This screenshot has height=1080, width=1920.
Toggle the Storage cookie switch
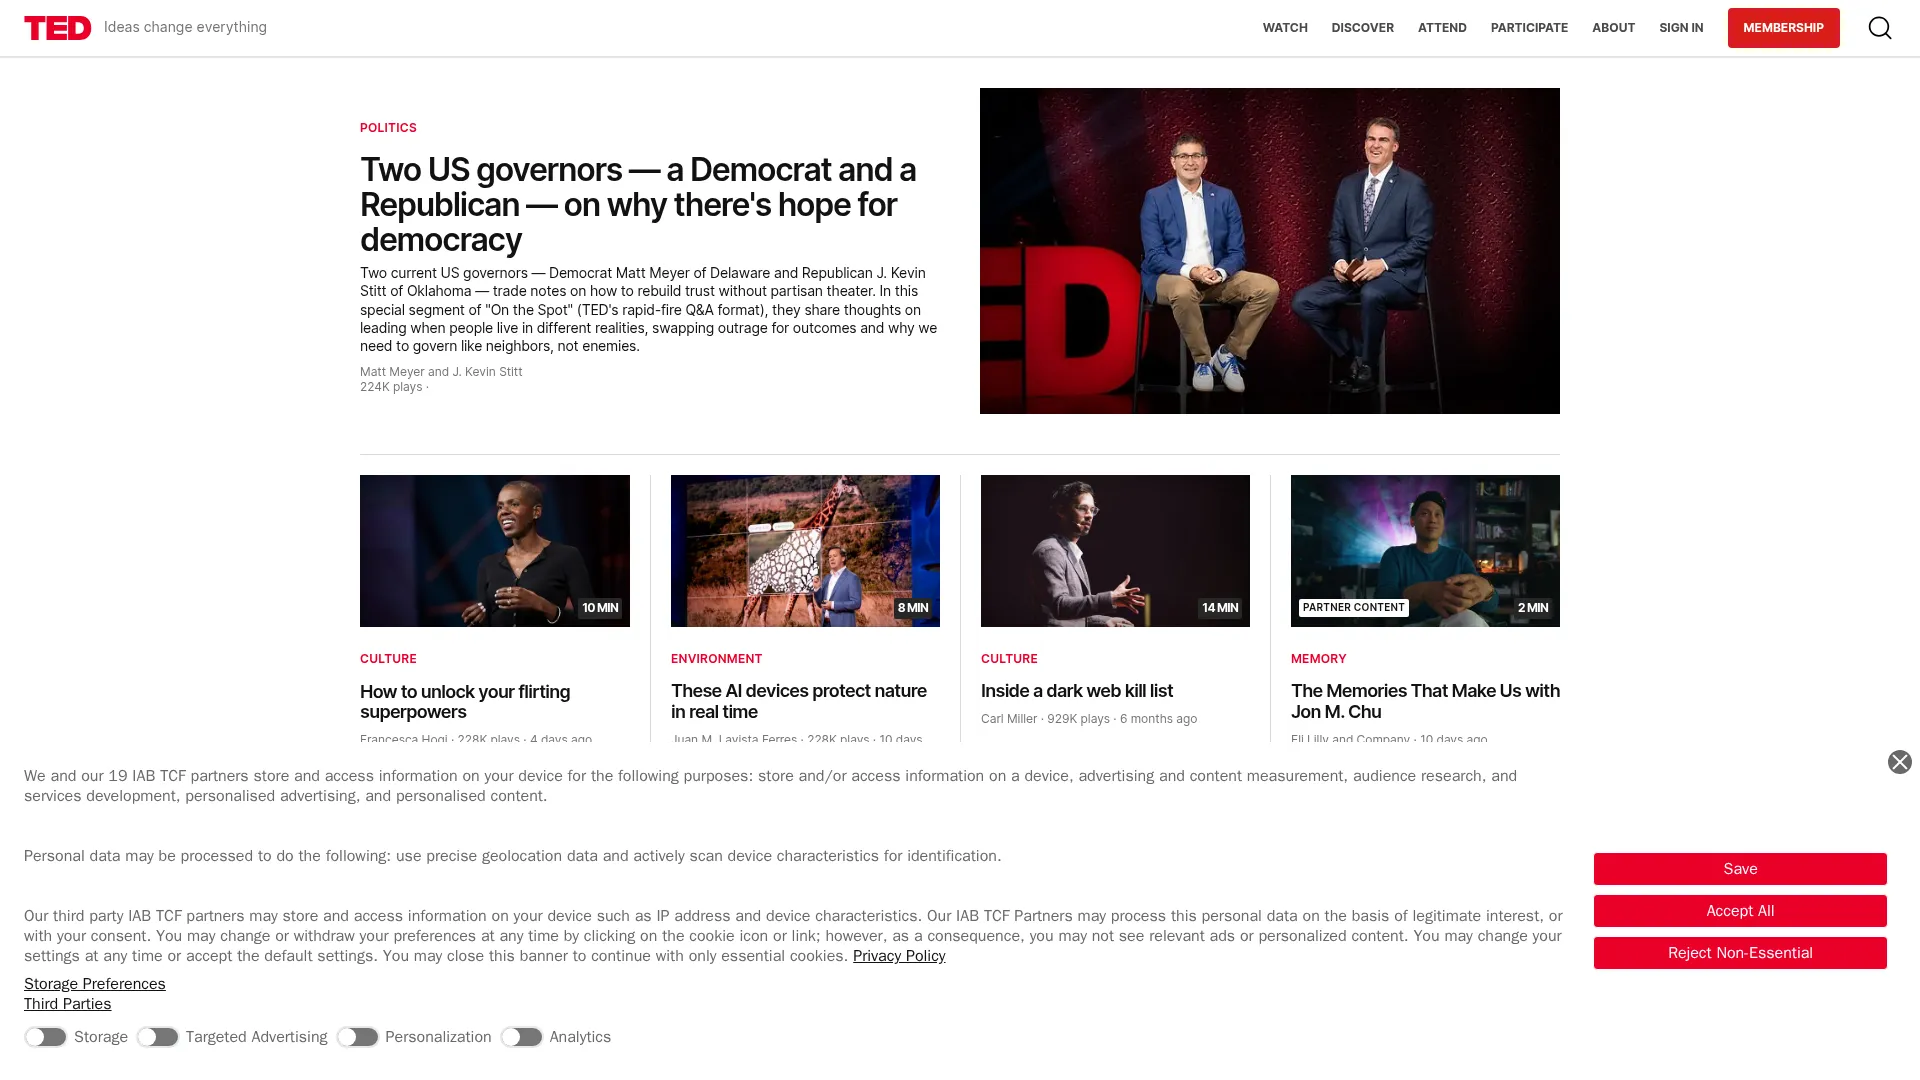point(46,1037)
